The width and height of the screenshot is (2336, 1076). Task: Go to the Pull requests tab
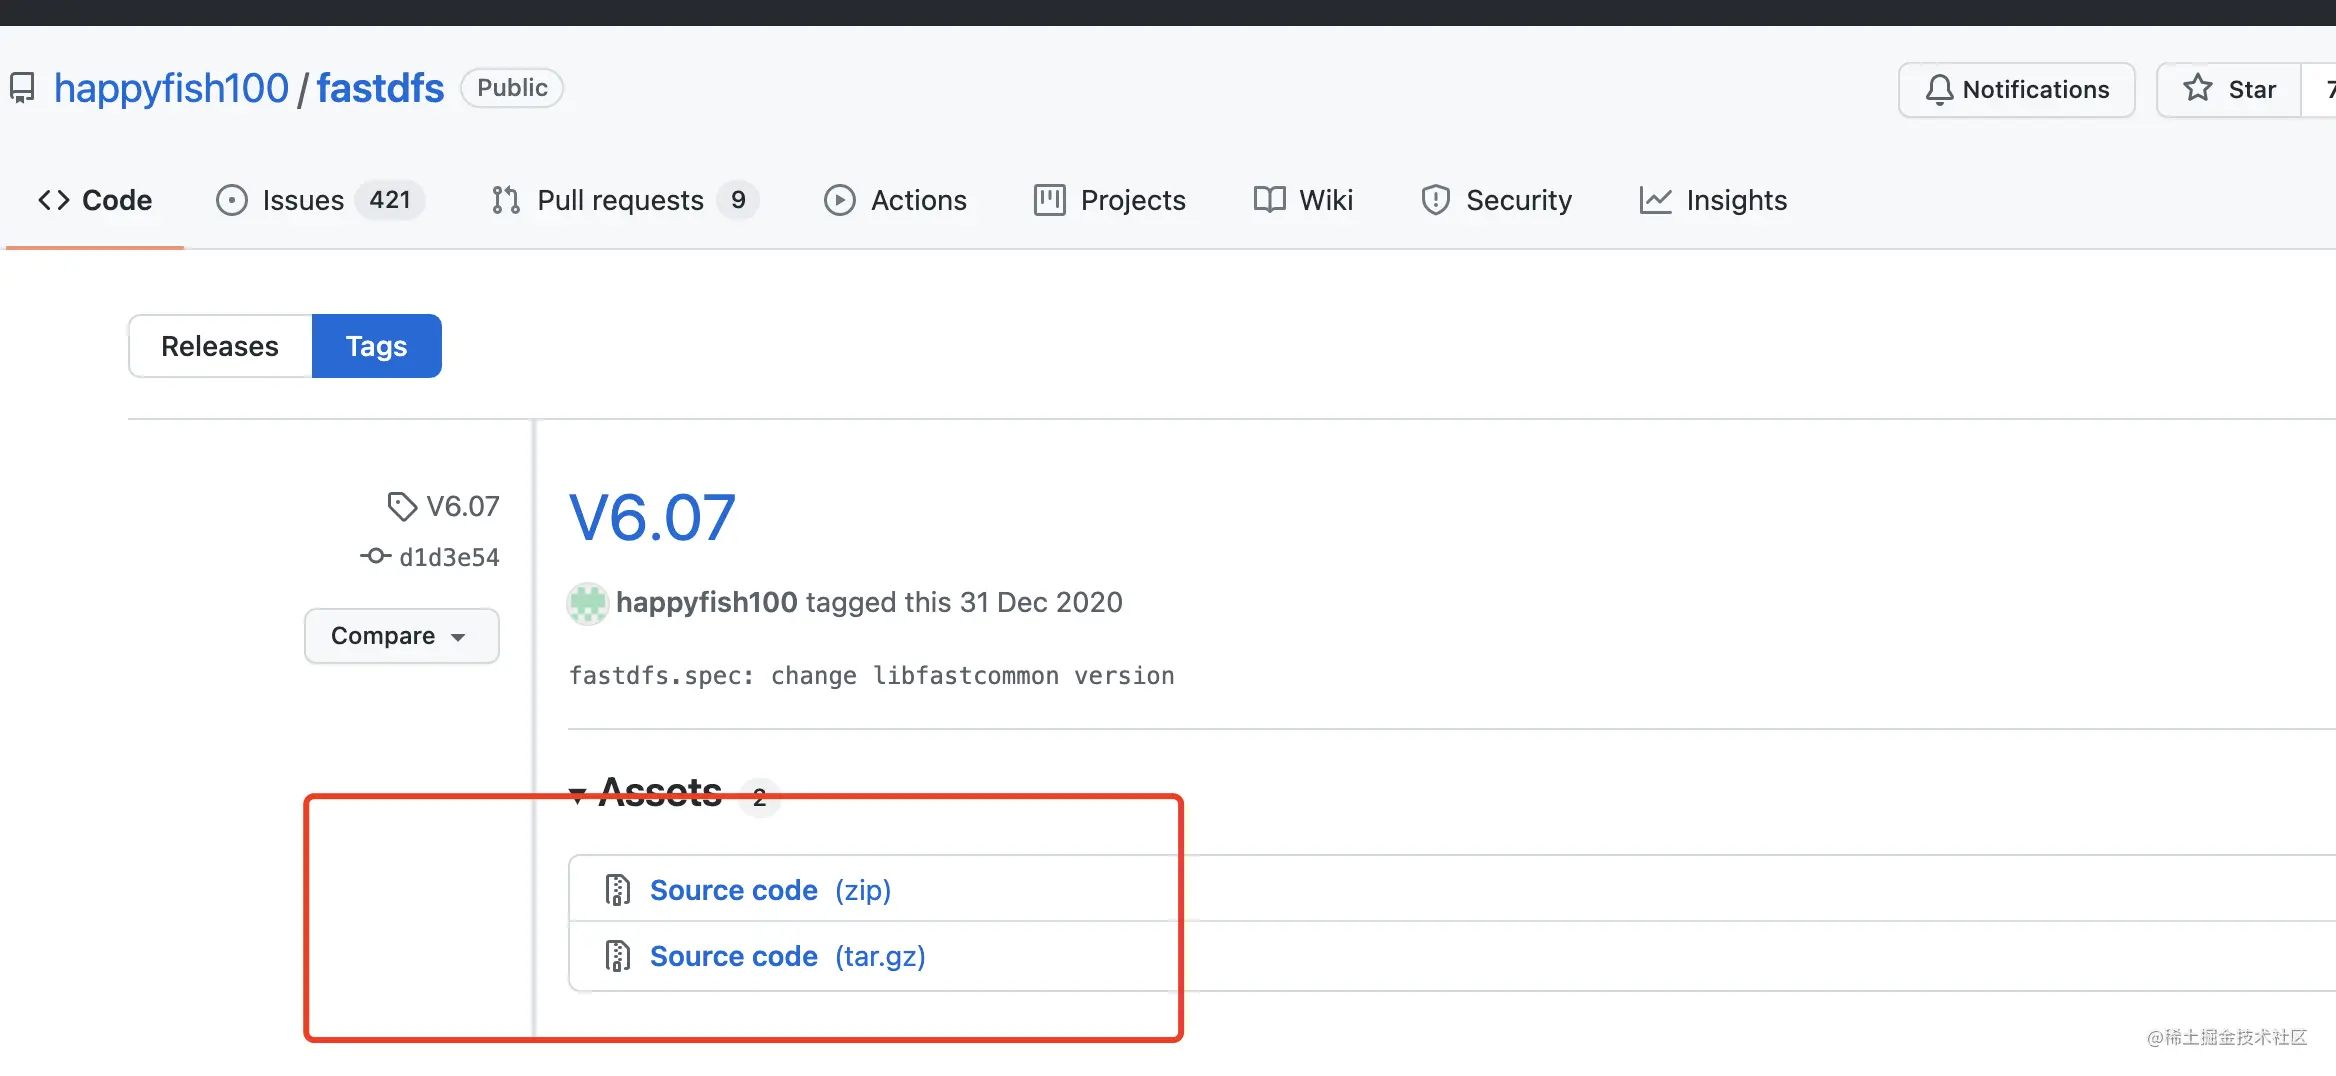624,200
